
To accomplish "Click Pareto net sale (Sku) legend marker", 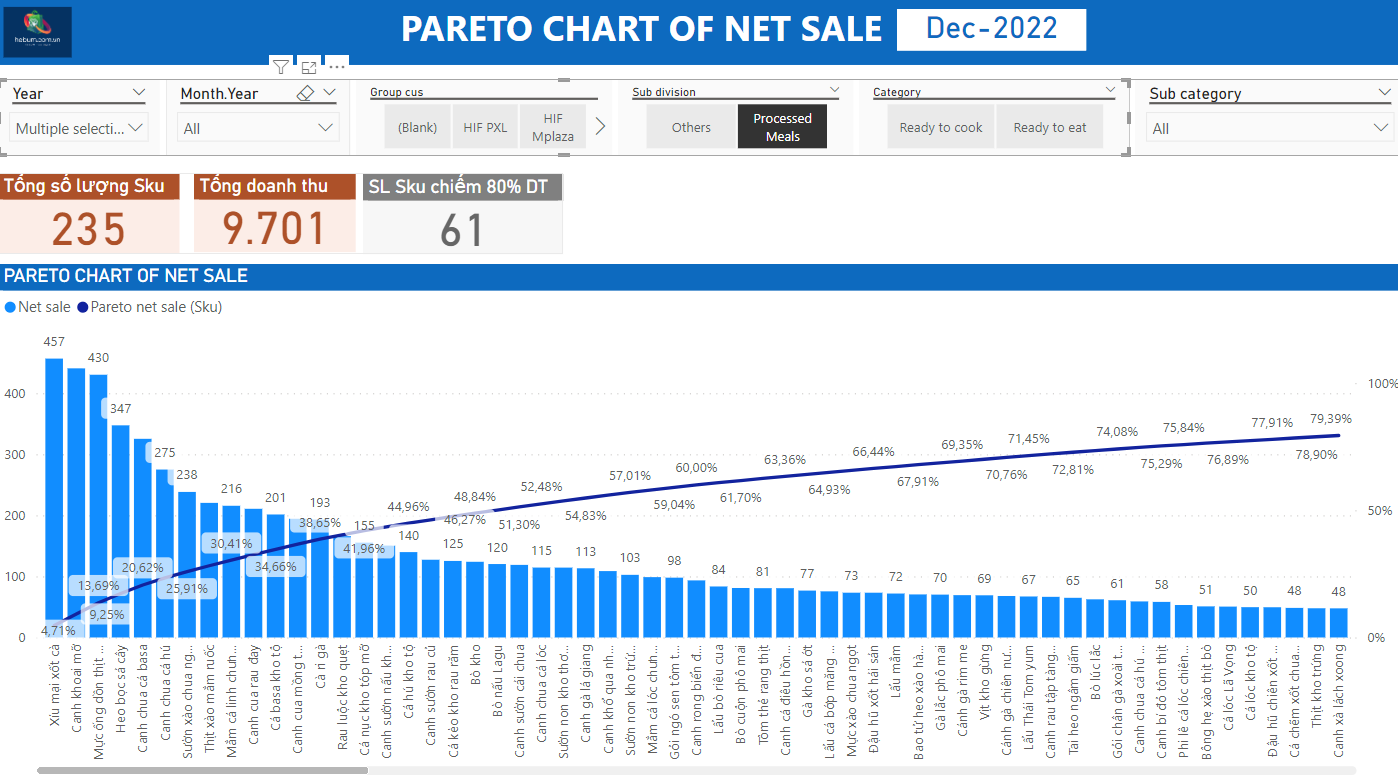I will click(x=83, y=307).
